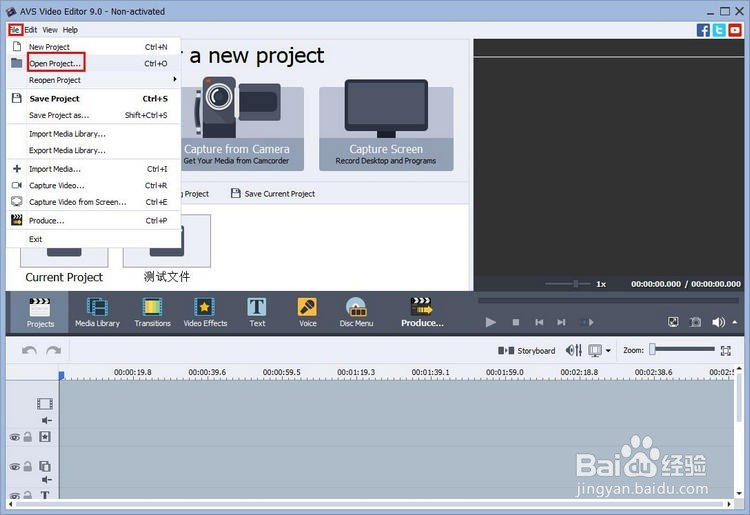The width and height of the screenshot is (750, 515).
Task: Open the YouTube channel icon
Action: point(735,30)
